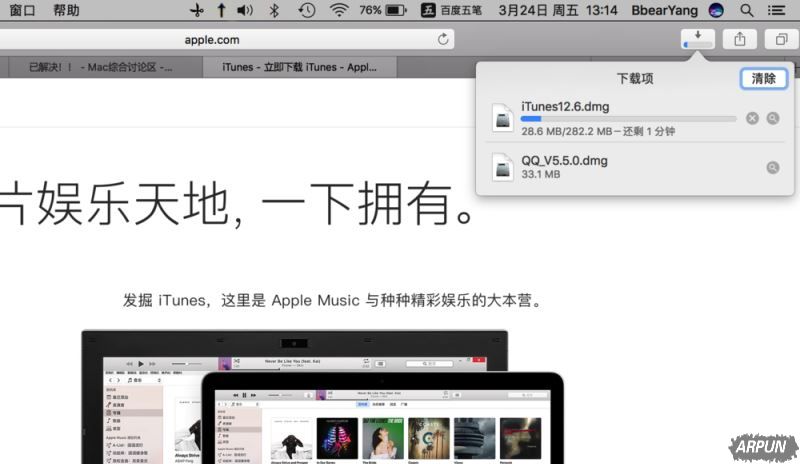Reveal QQ_V5.5.0.dmg in Finder
Screen dimensions: 800x464
pyautogui.click(x=773, y=167)
